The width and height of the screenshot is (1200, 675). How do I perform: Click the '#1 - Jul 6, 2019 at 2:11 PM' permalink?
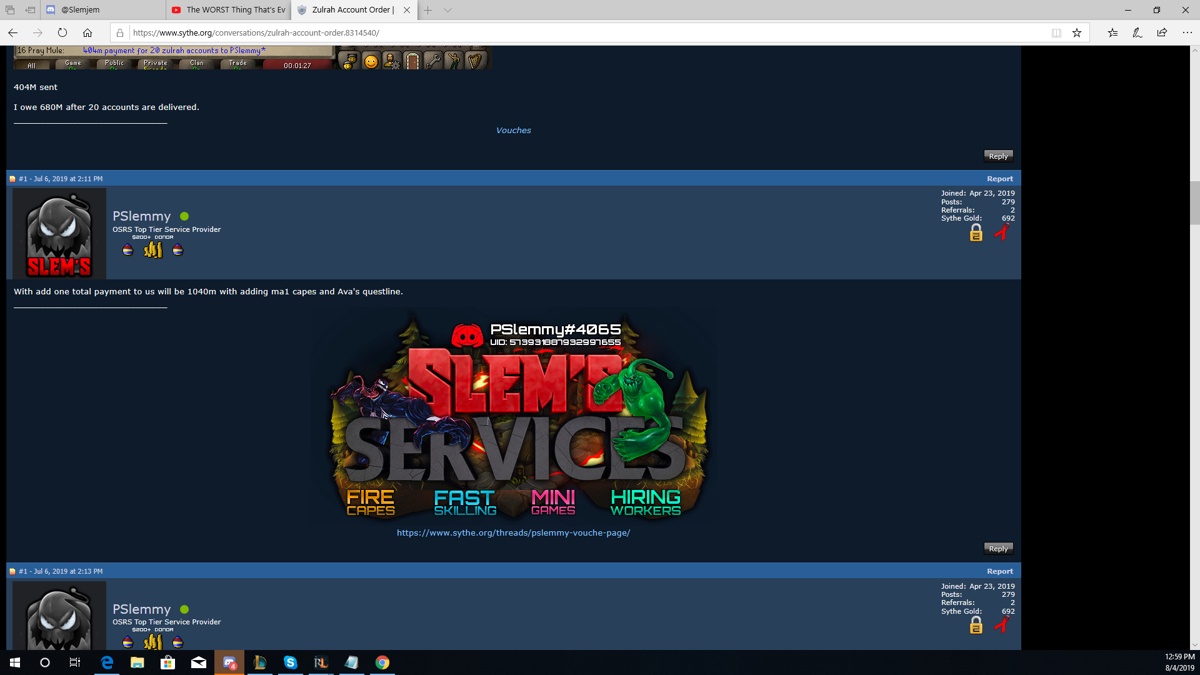click(x=60, y=179)
